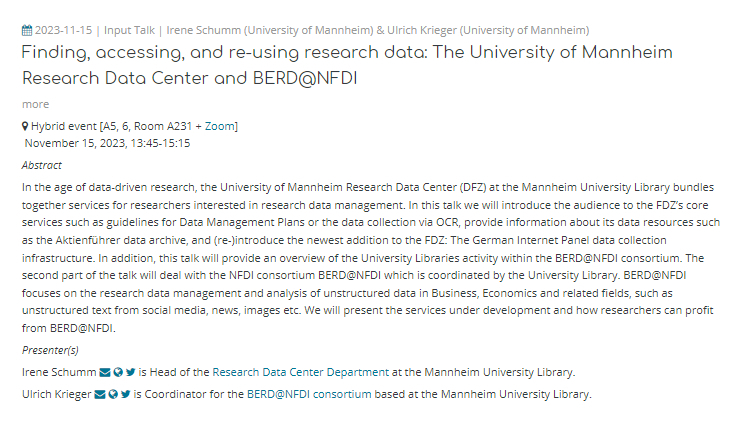Follow the BERD@NFDI consortium link

309,395
